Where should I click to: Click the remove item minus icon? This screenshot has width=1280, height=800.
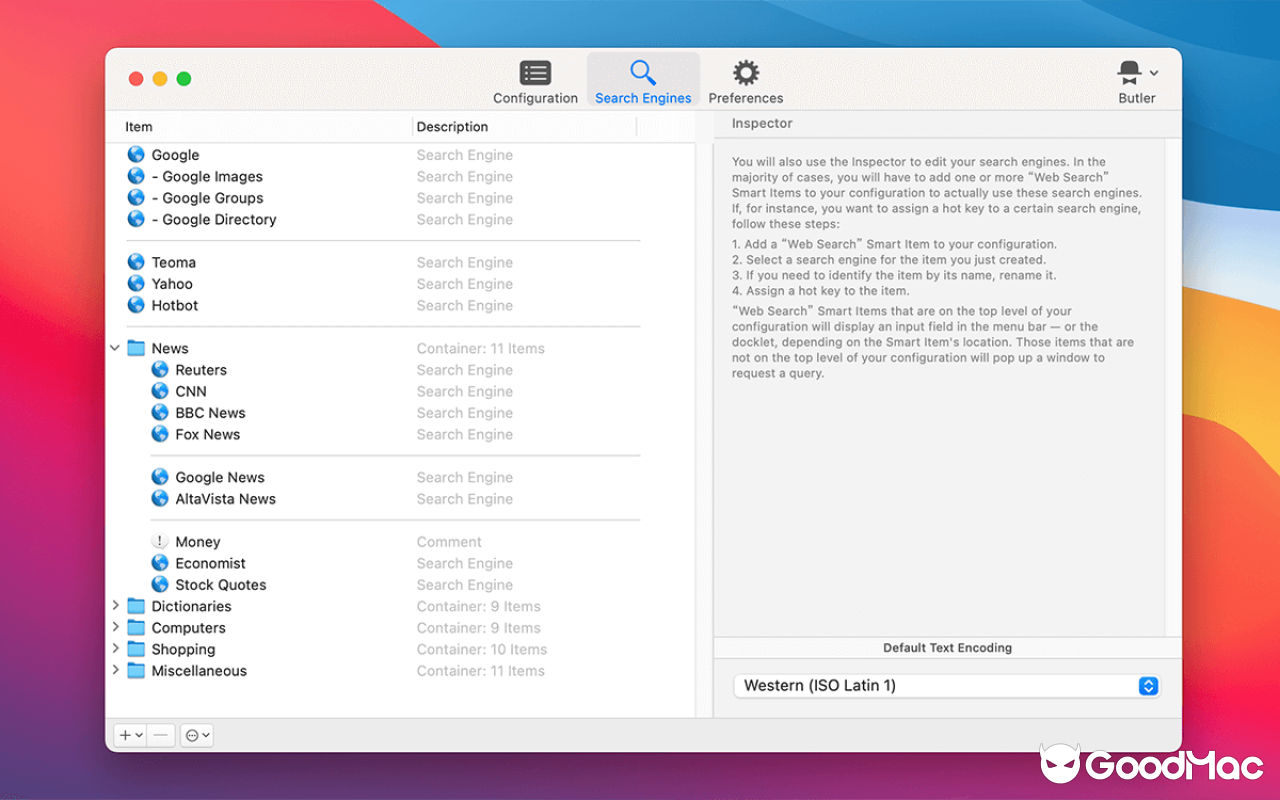click(x=160, y=734)
